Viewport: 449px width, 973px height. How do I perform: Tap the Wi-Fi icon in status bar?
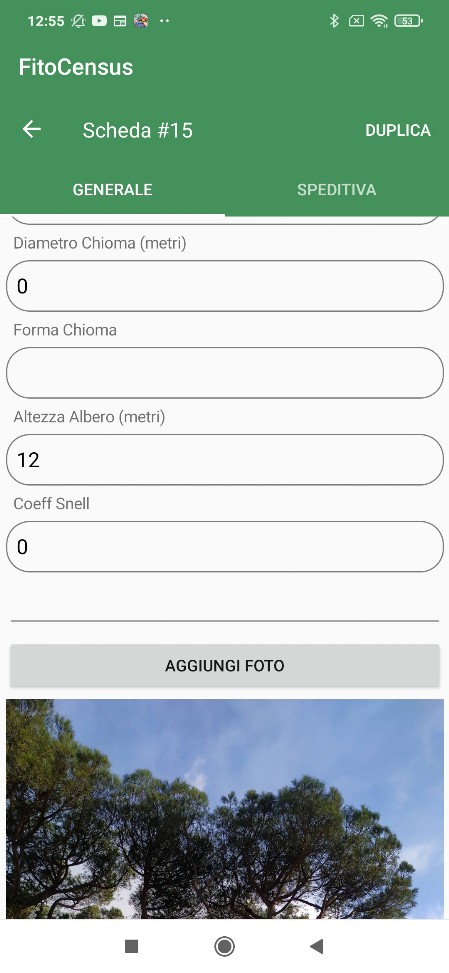[x=379, y=21]
